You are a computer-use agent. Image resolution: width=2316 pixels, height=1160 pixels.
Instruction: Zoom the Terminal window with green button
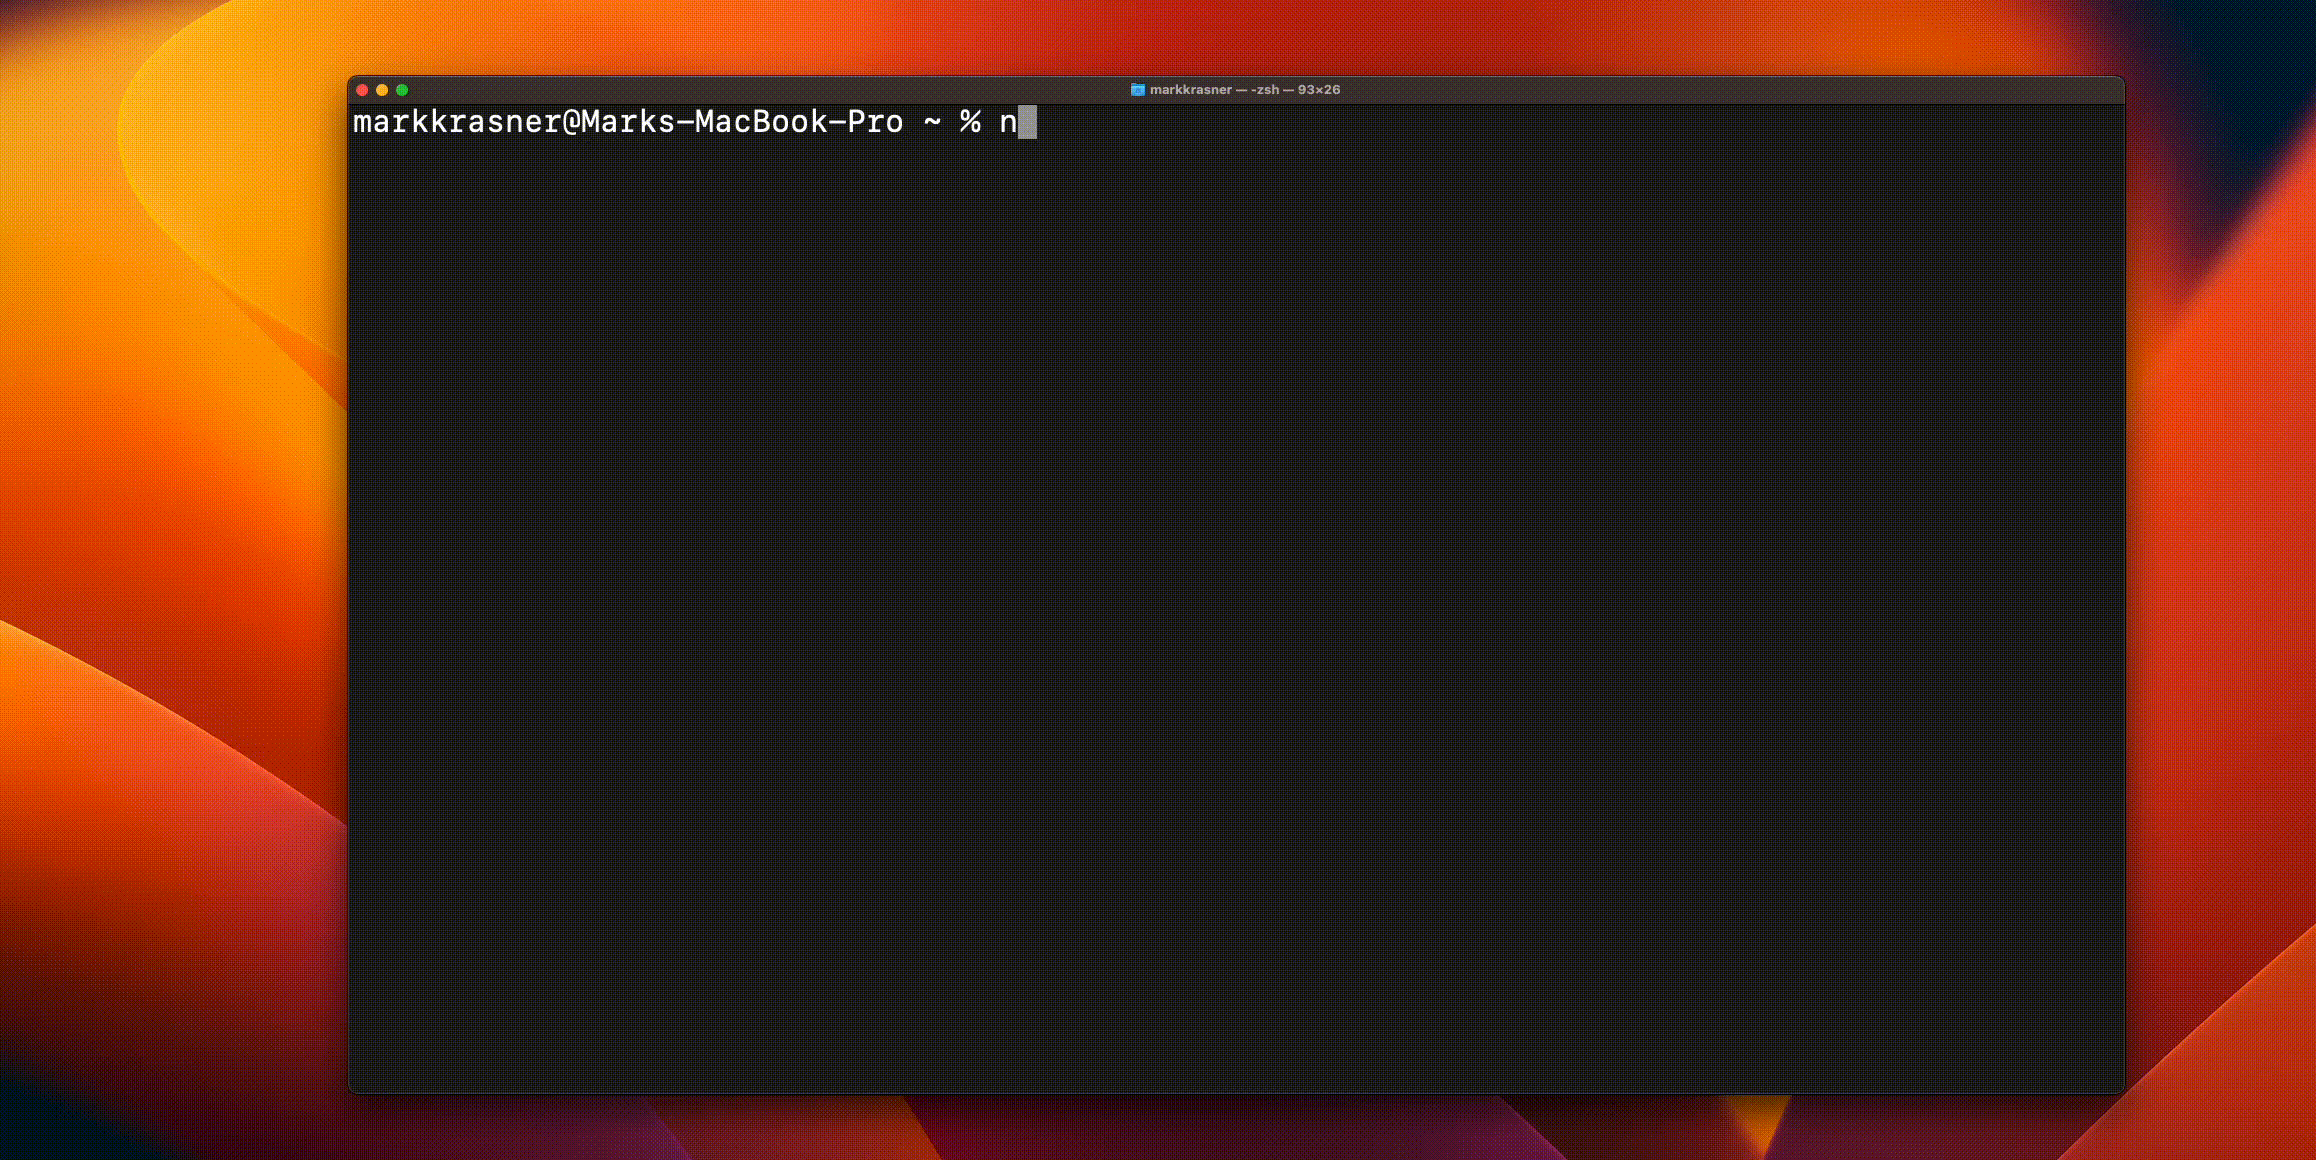pos(402,90)
